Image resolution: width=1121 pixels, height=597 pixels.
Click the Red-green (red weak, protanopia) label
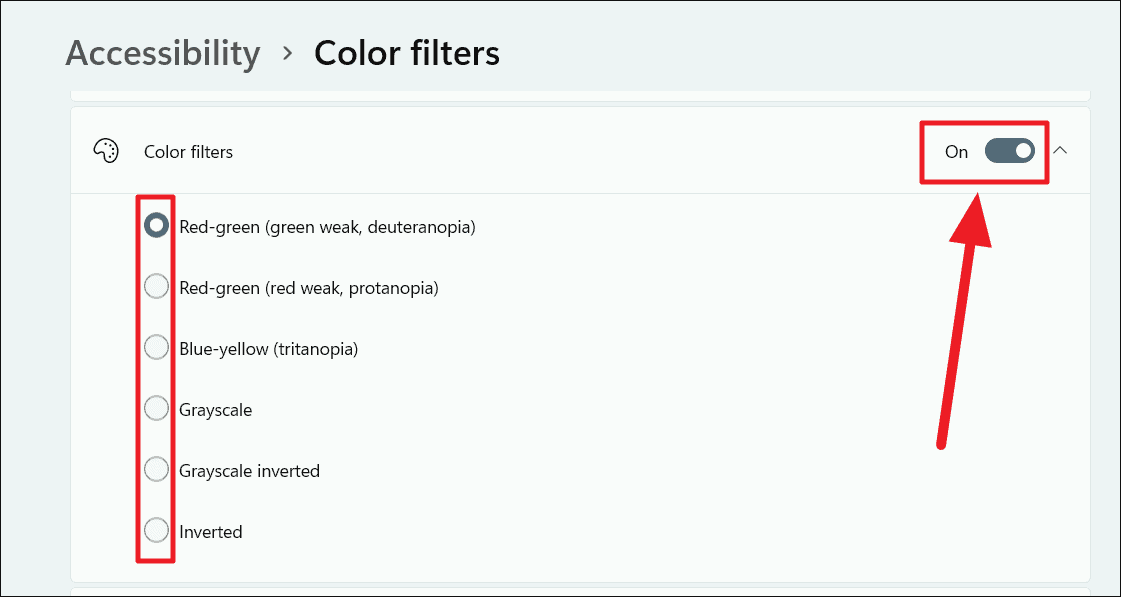(310, 287)
